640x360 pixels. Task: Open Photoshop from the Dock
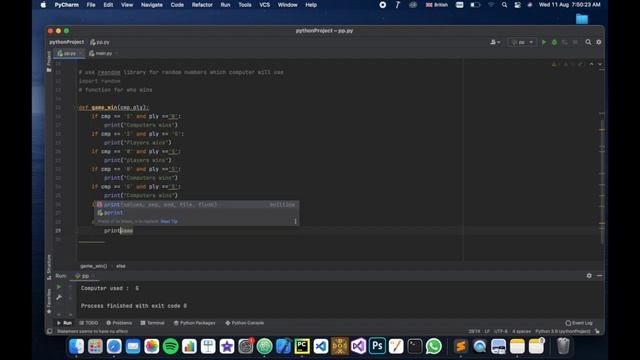(x=377, y=347)
